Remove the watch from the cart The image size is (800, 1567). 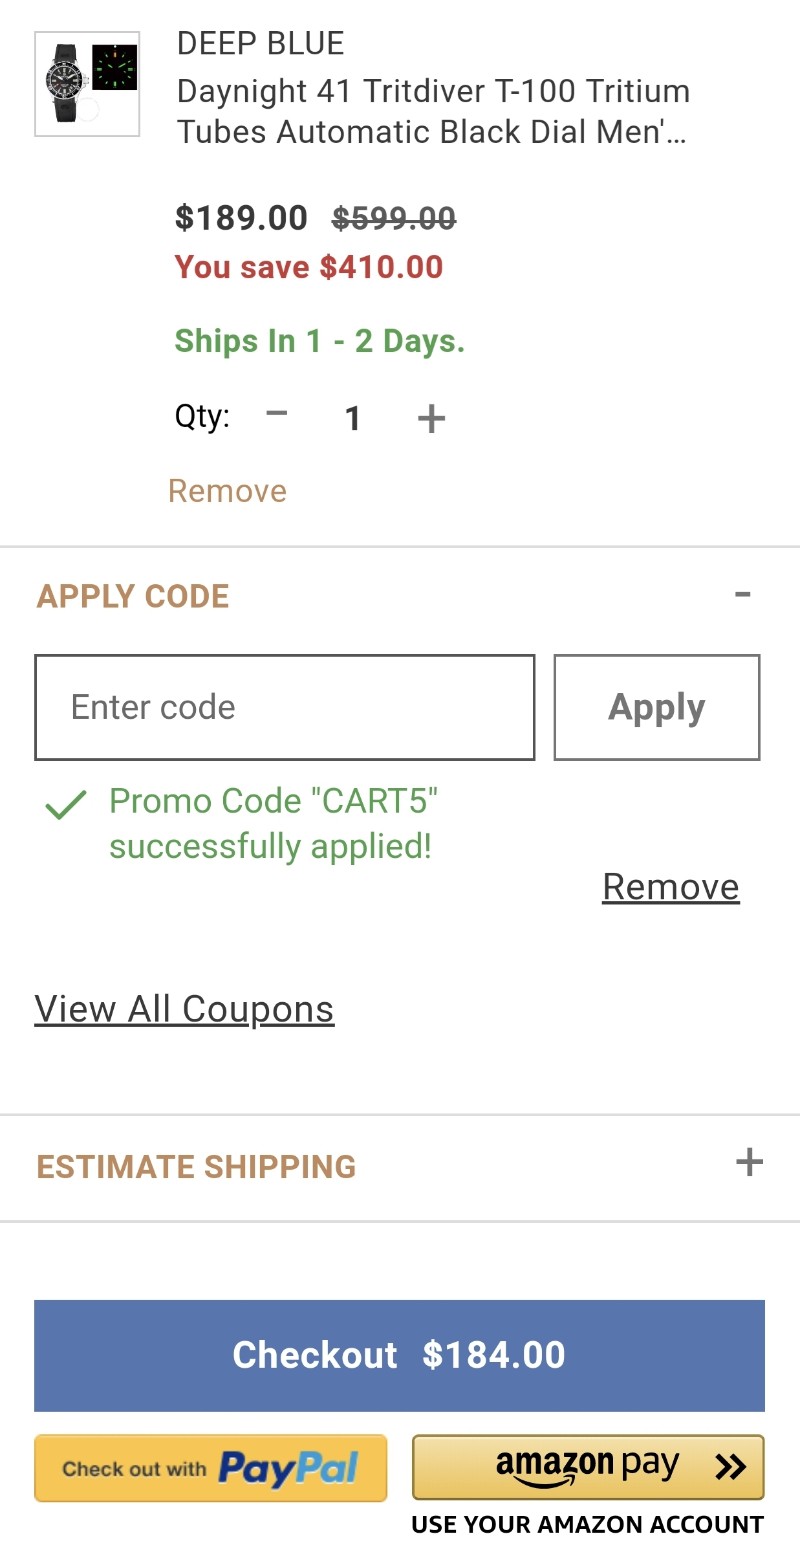(x=227, y=491)
